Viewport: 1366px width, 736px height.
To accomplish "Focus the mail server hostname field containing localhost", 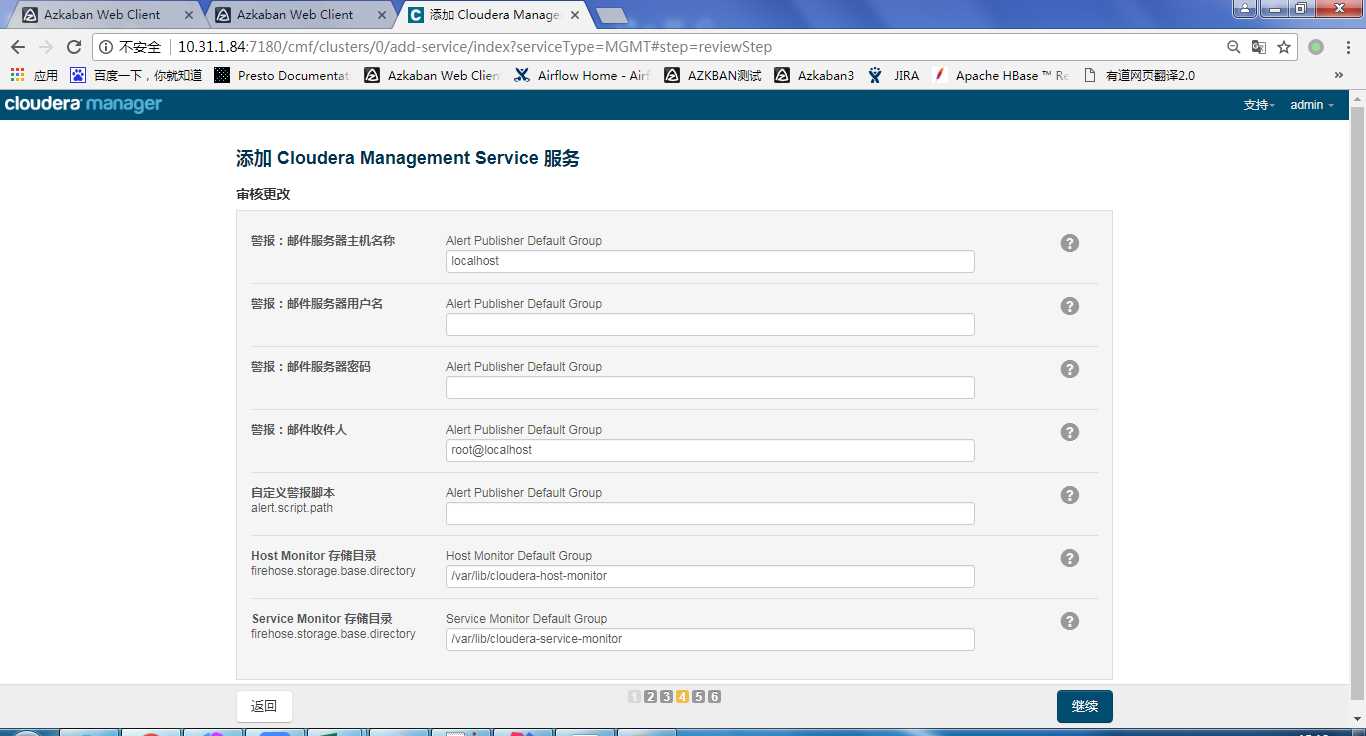I will tap(710, 261).
